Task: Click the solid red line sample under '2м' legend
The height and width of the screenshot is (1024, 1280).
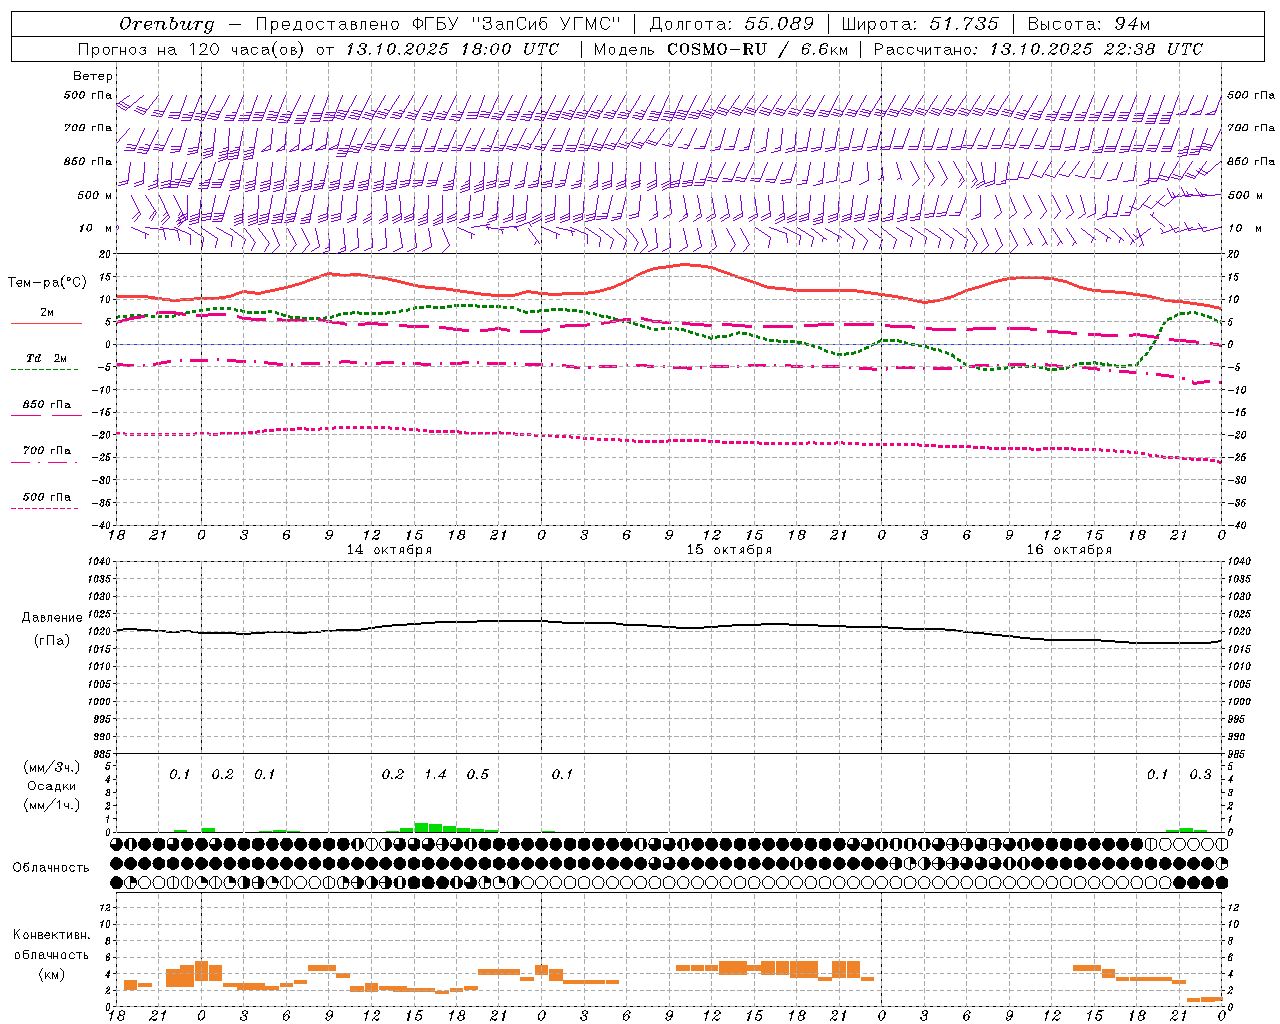Action: point(46,323)
